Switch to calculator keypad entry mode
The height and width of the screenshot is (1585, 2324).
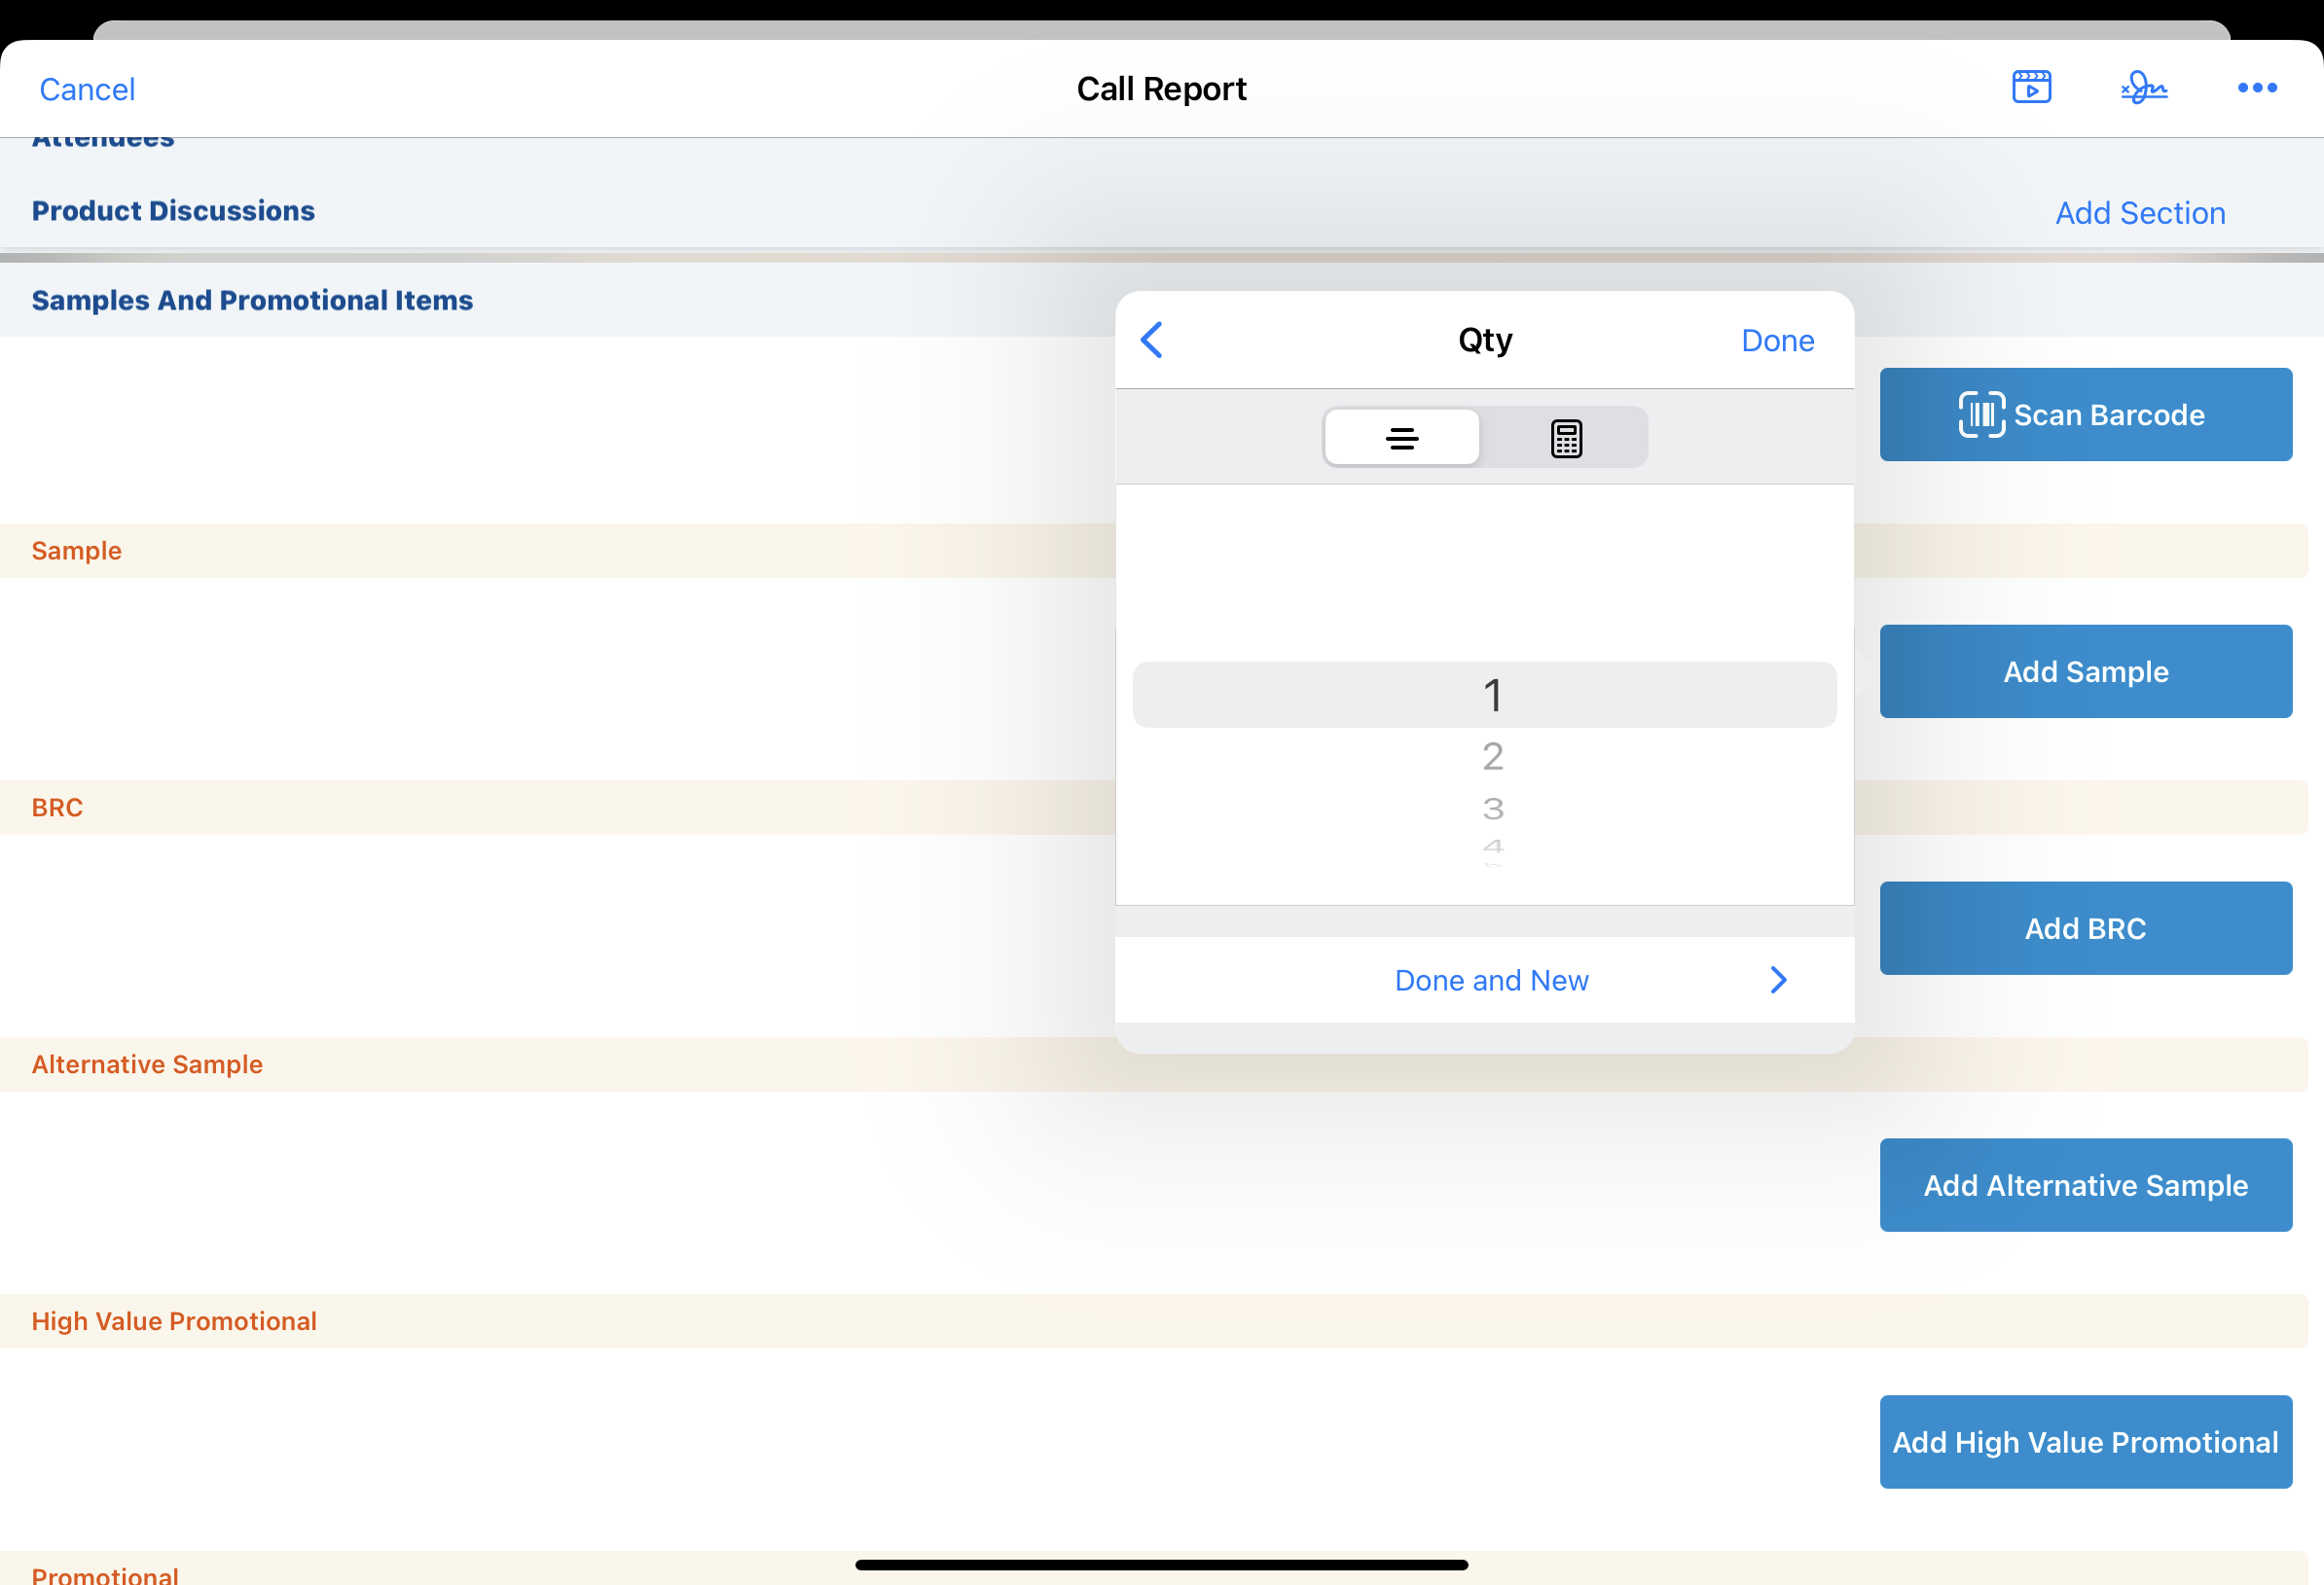click(1565, 438)
